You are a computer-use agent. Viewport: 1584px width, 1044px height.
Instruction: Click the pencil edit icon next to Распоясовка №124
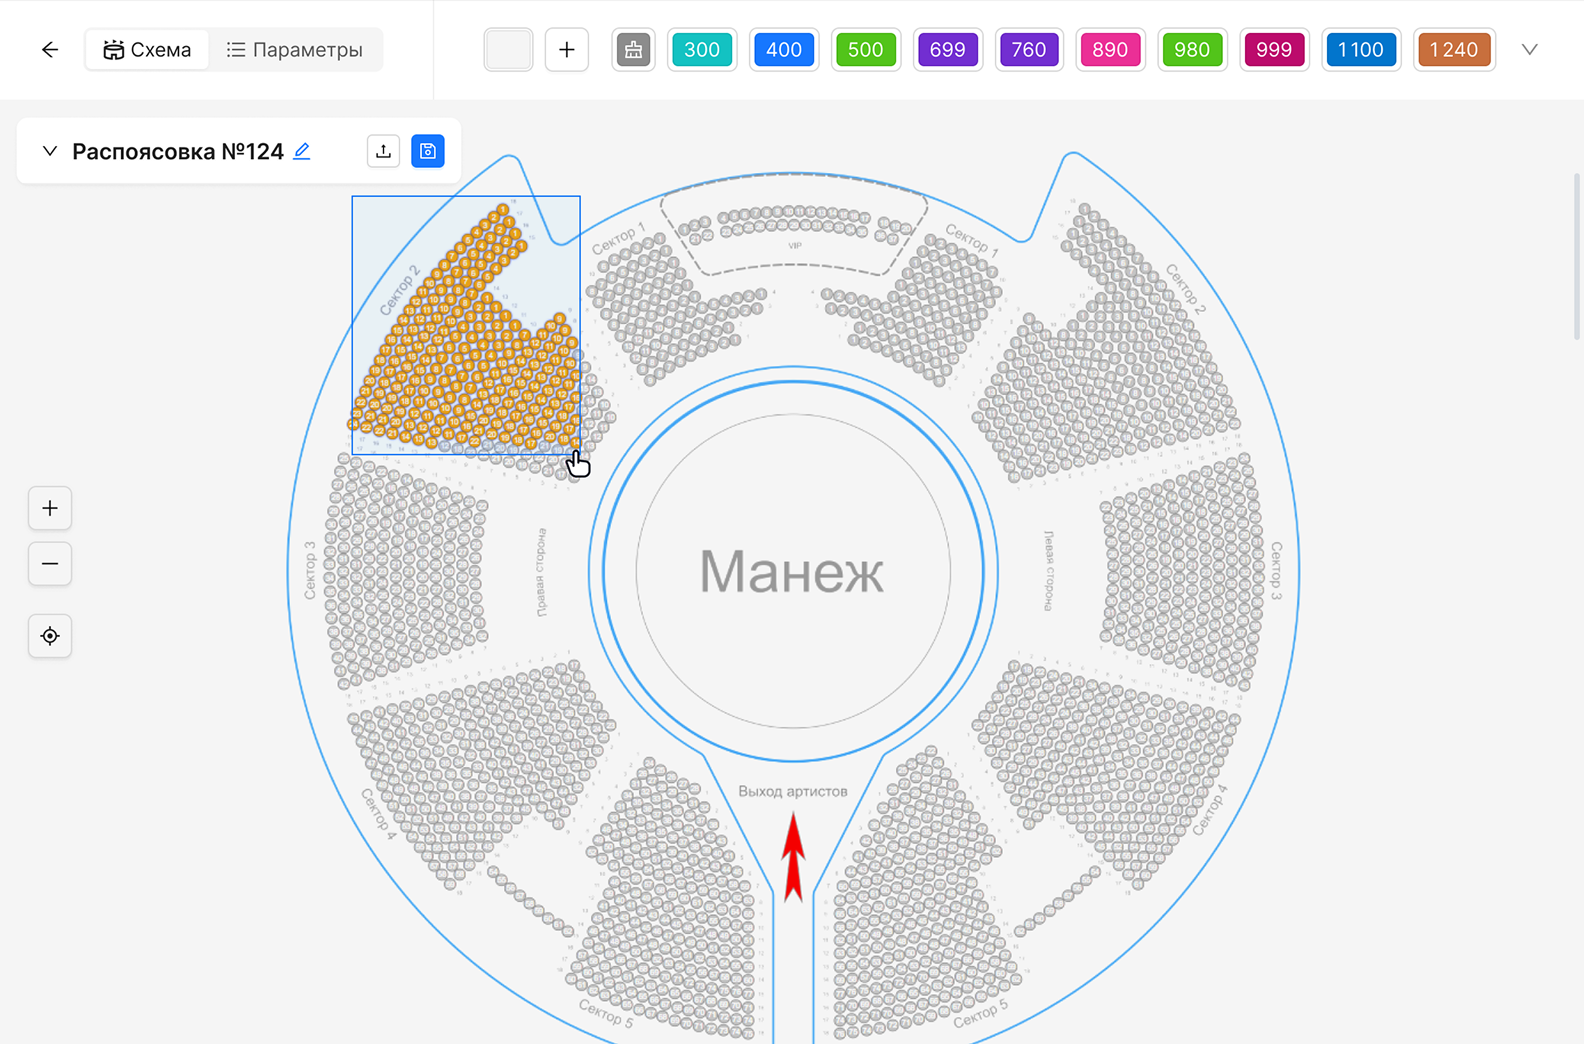pyautogui.click(x=302, y=151)
